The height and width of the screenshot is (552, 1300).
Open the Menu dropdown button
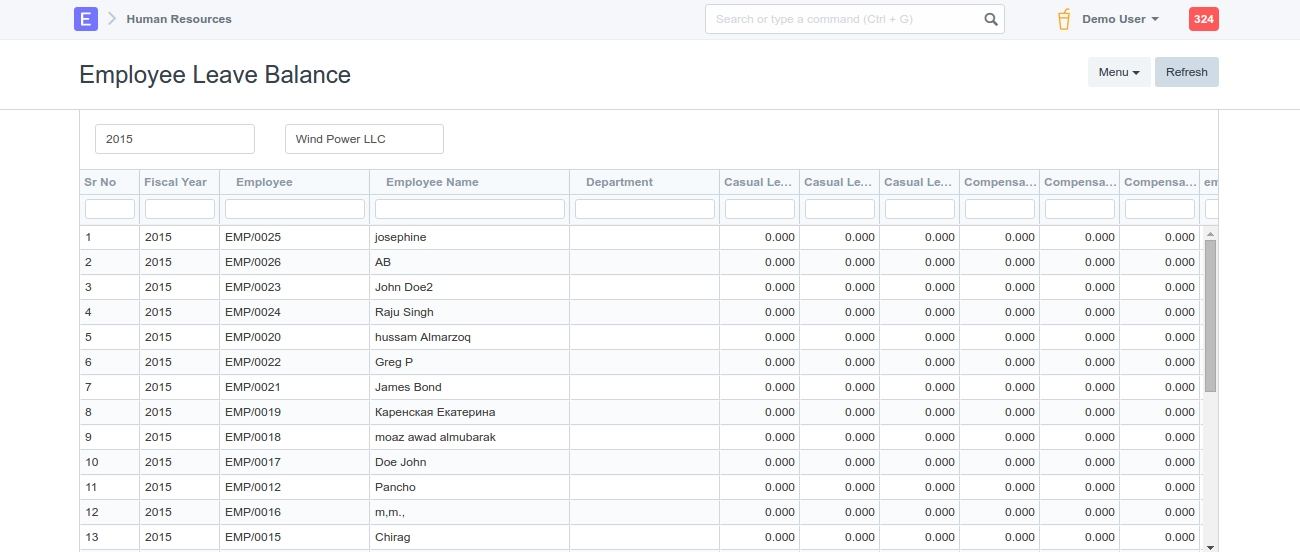click(x=1118, y=72)
